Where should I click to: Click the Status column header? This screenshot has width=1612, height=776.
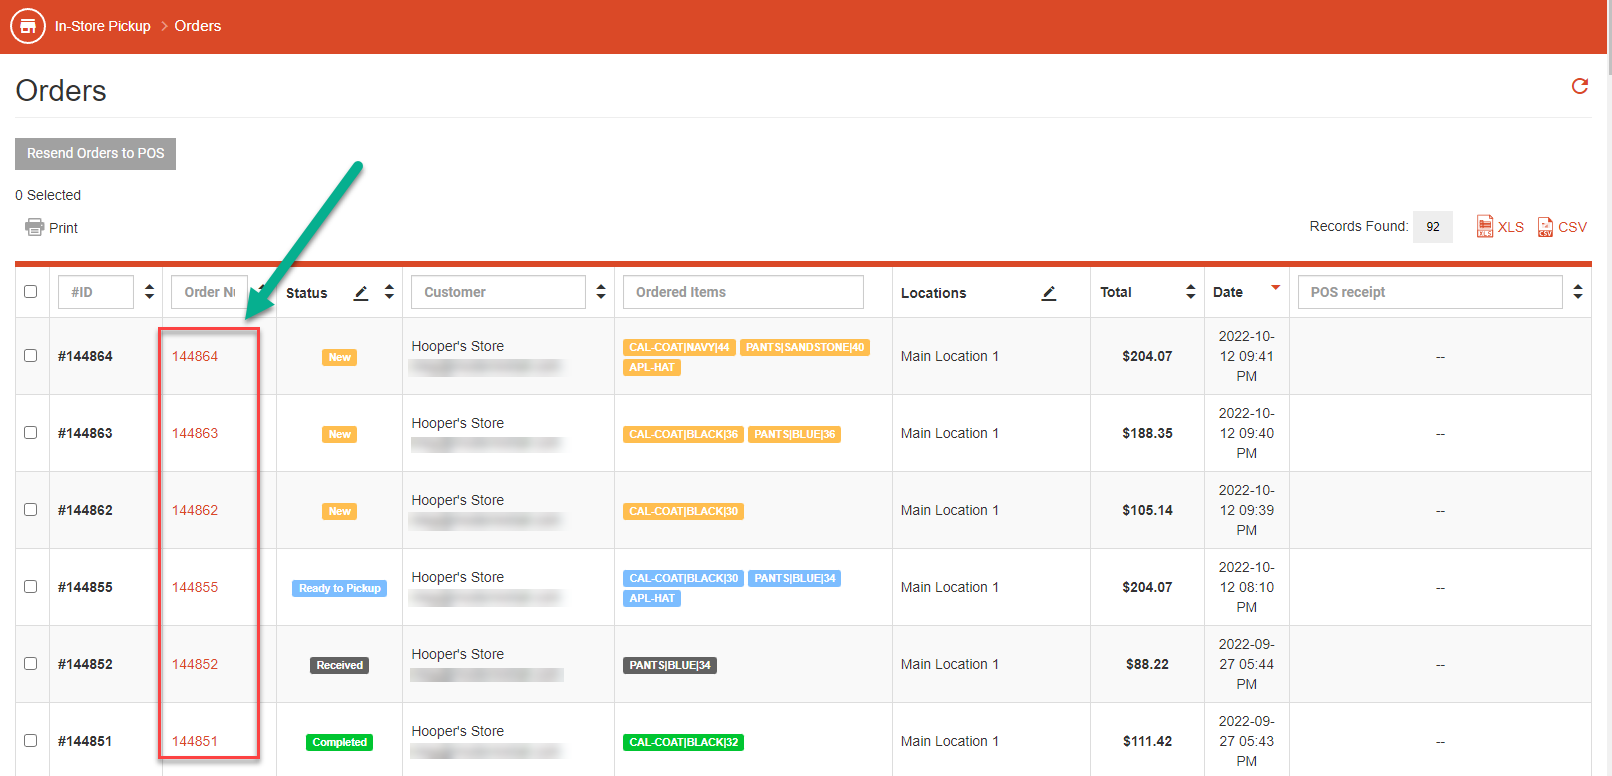coord(307,293)
